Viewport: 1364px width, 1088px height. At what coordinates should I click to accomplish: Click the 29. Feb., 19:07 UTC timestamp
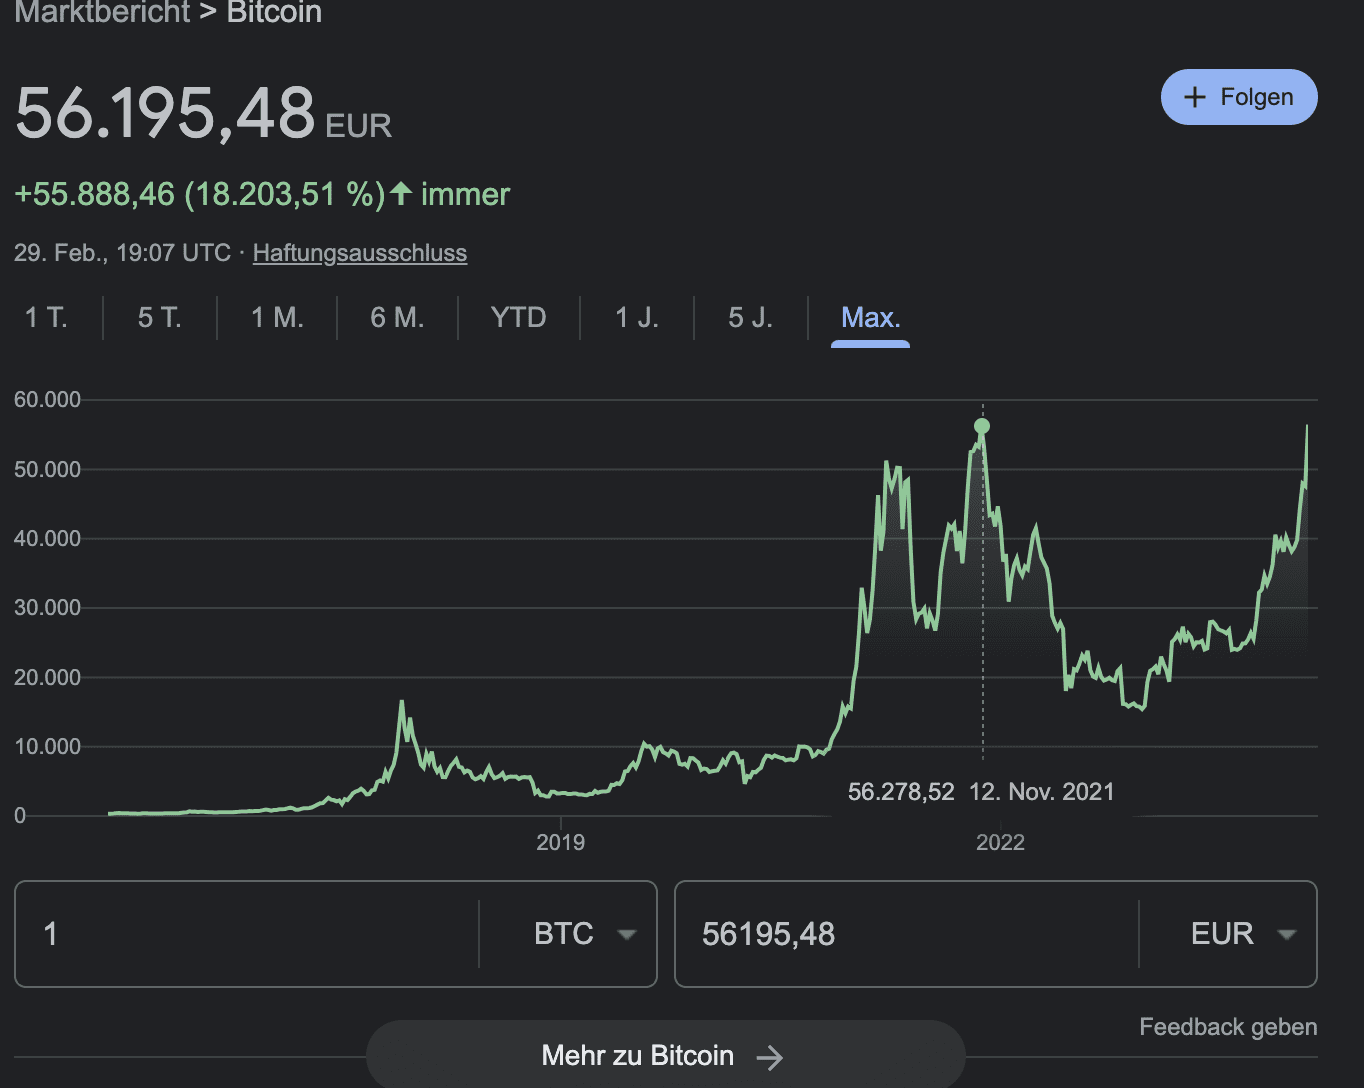pos(122,253)
